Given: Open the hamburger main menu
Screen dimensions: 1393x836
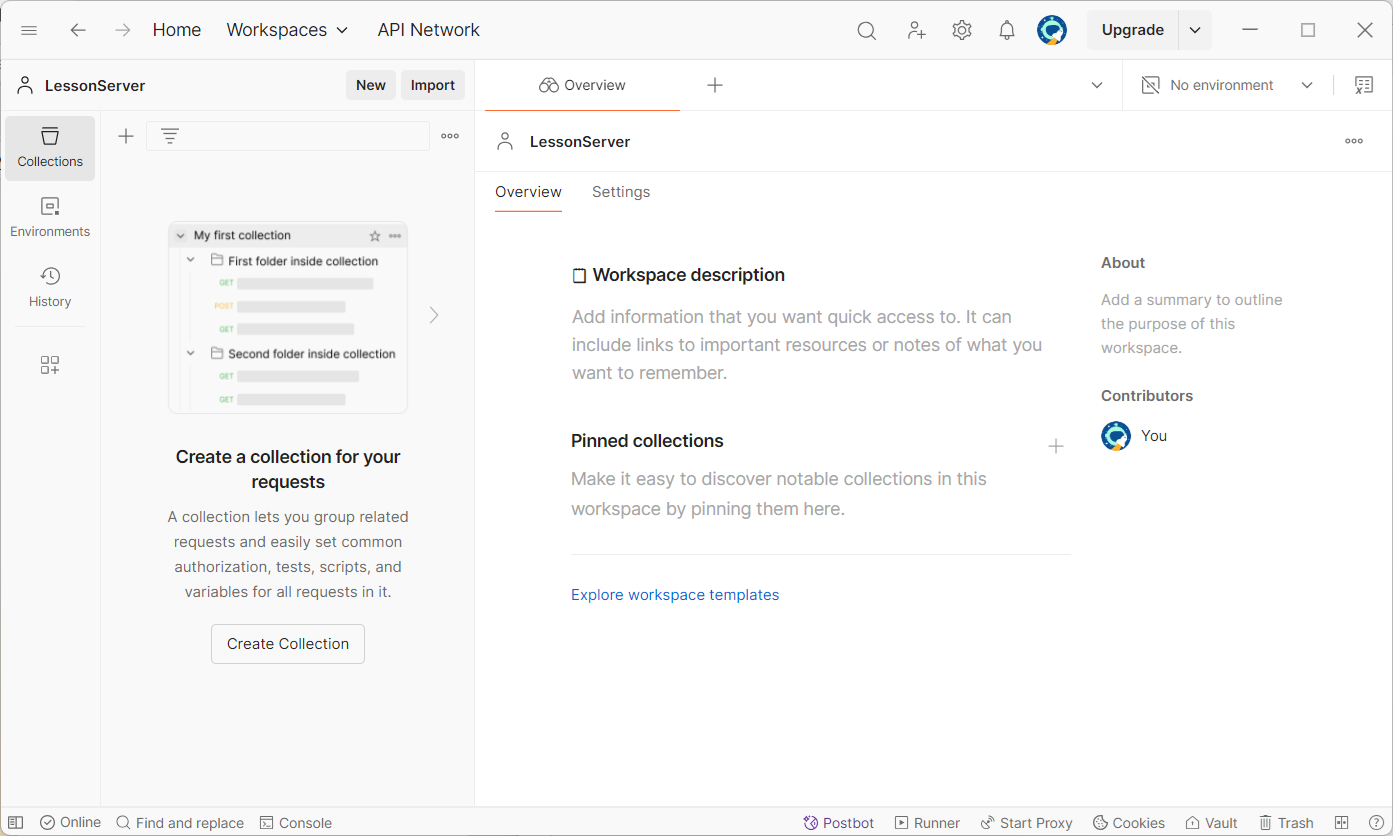Looking at the screenshot, I should click(x=29, y=30).
